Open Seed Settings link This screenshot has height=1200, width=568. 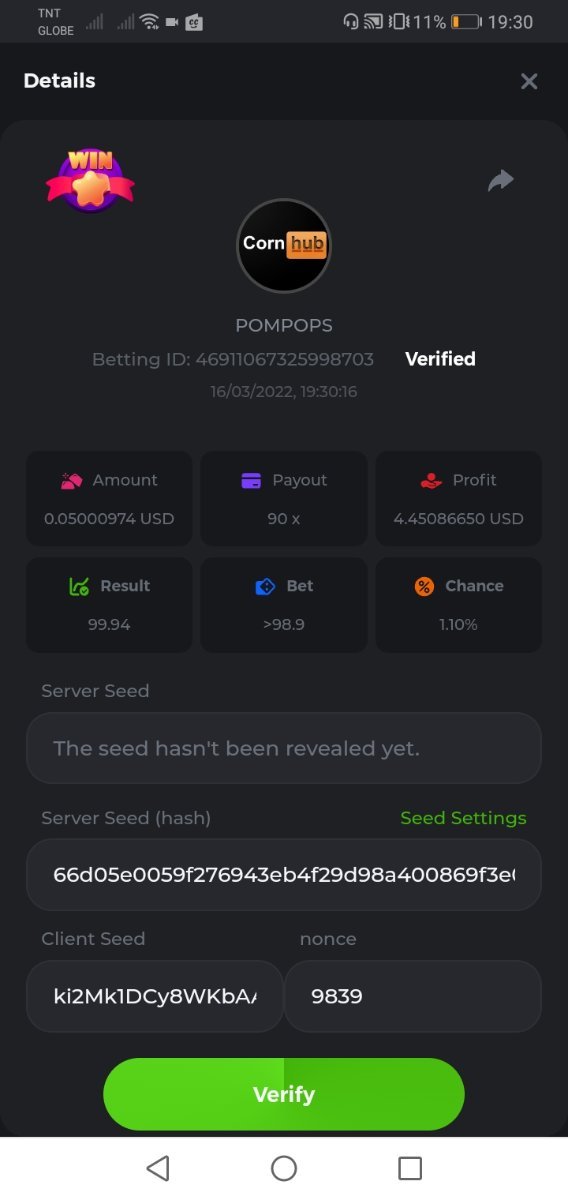pyautogui.click(x=463, y=818)
